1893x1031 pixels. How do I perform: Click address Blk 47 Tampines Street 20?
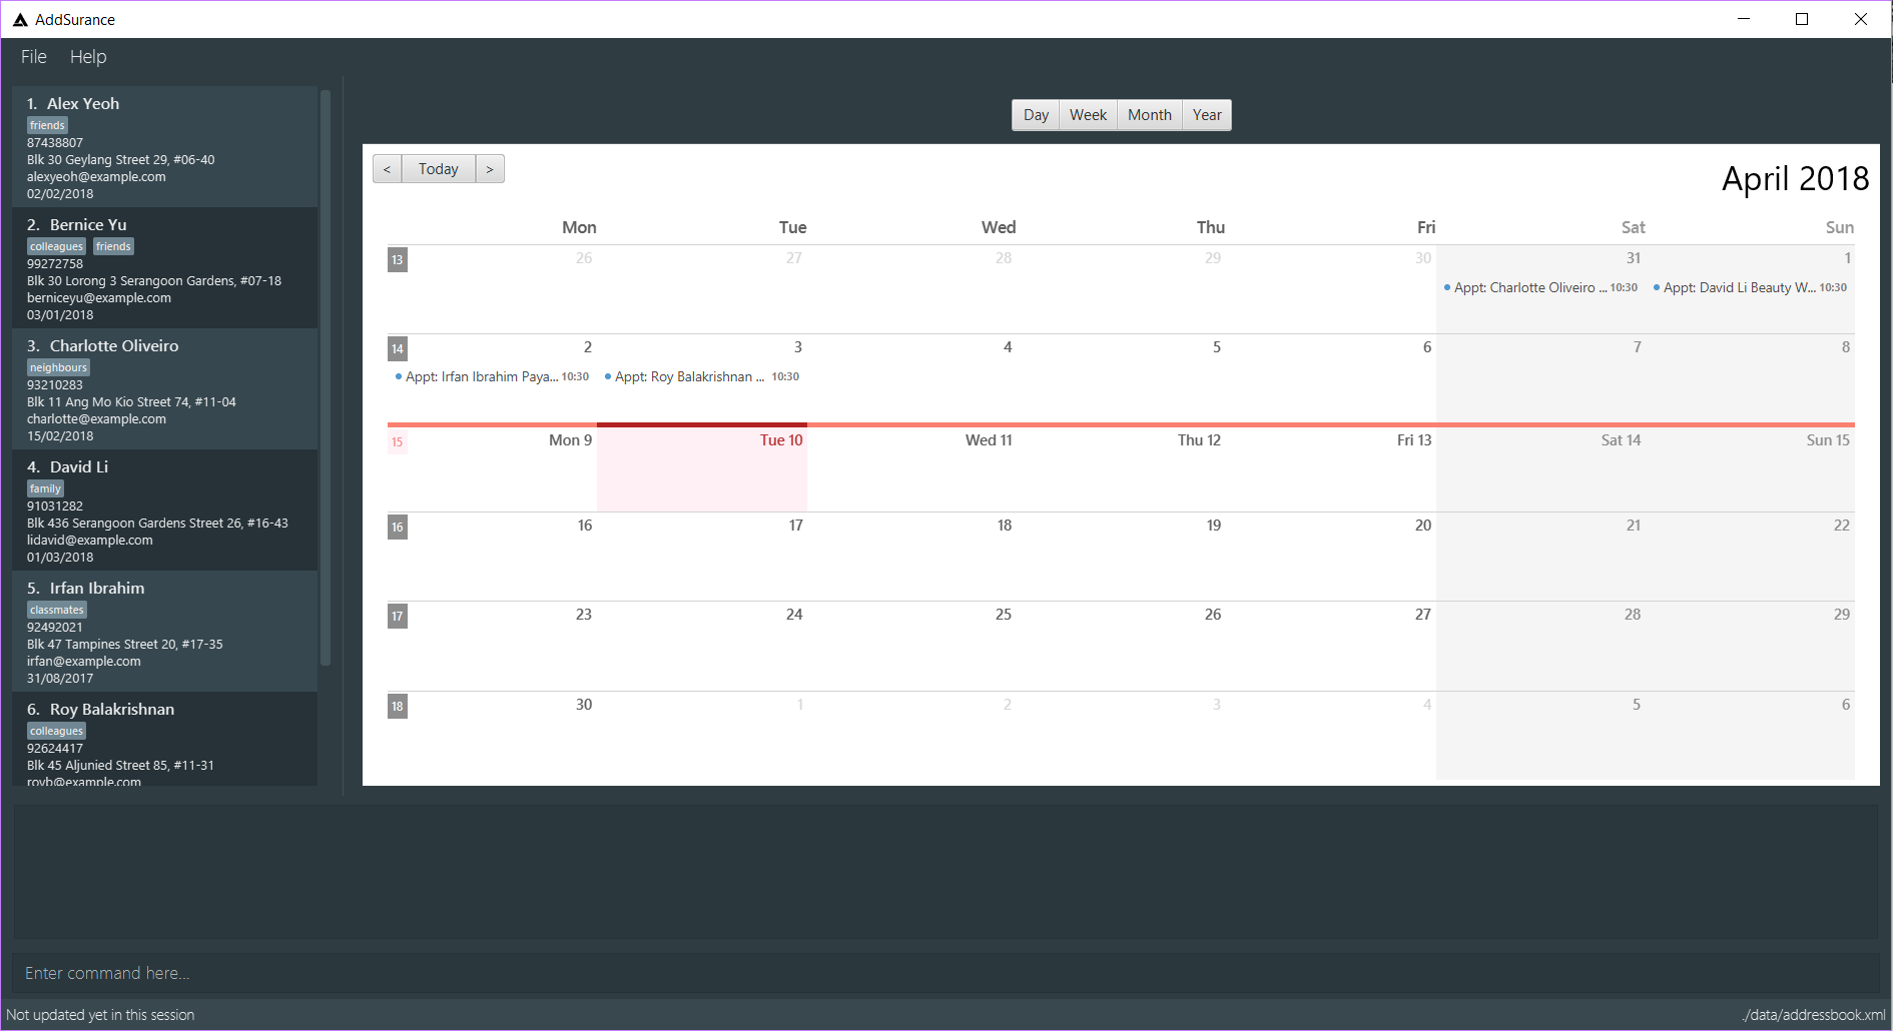coord(125,644)
